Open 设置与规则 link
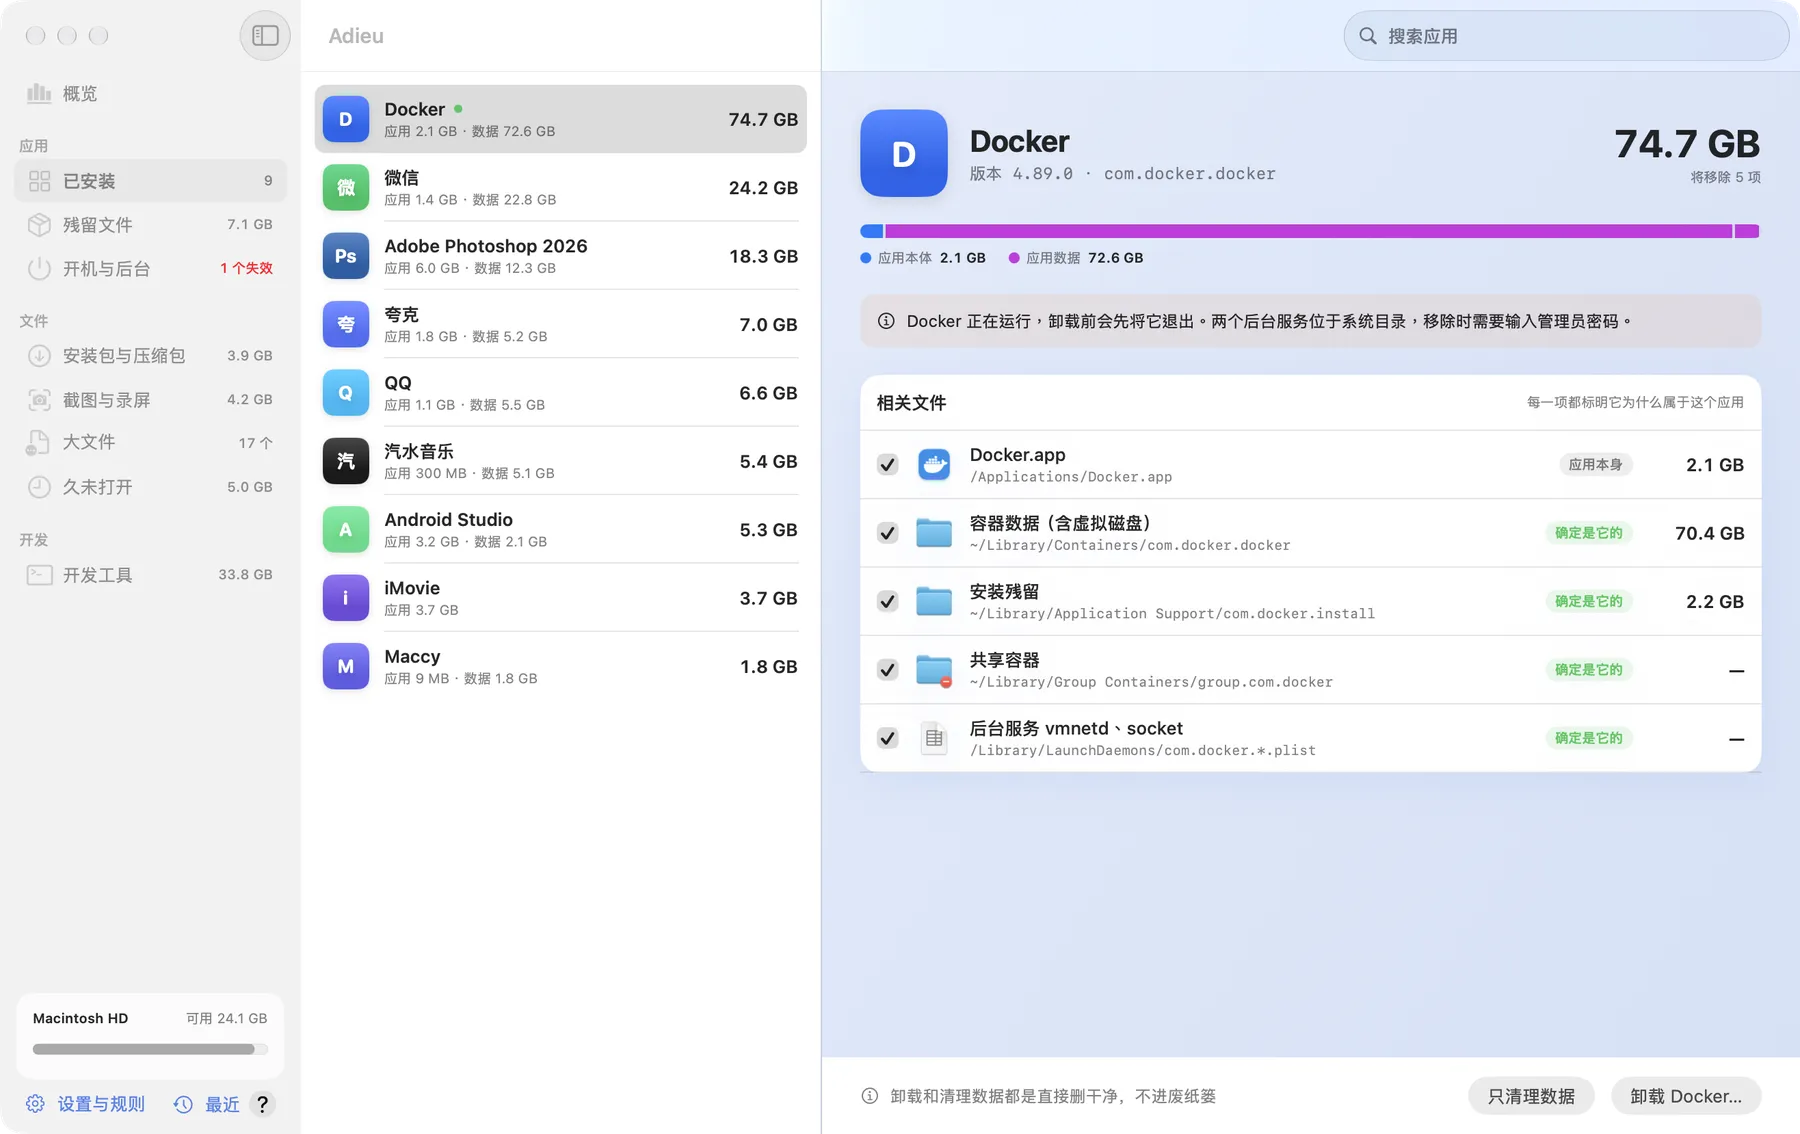 86,1104
